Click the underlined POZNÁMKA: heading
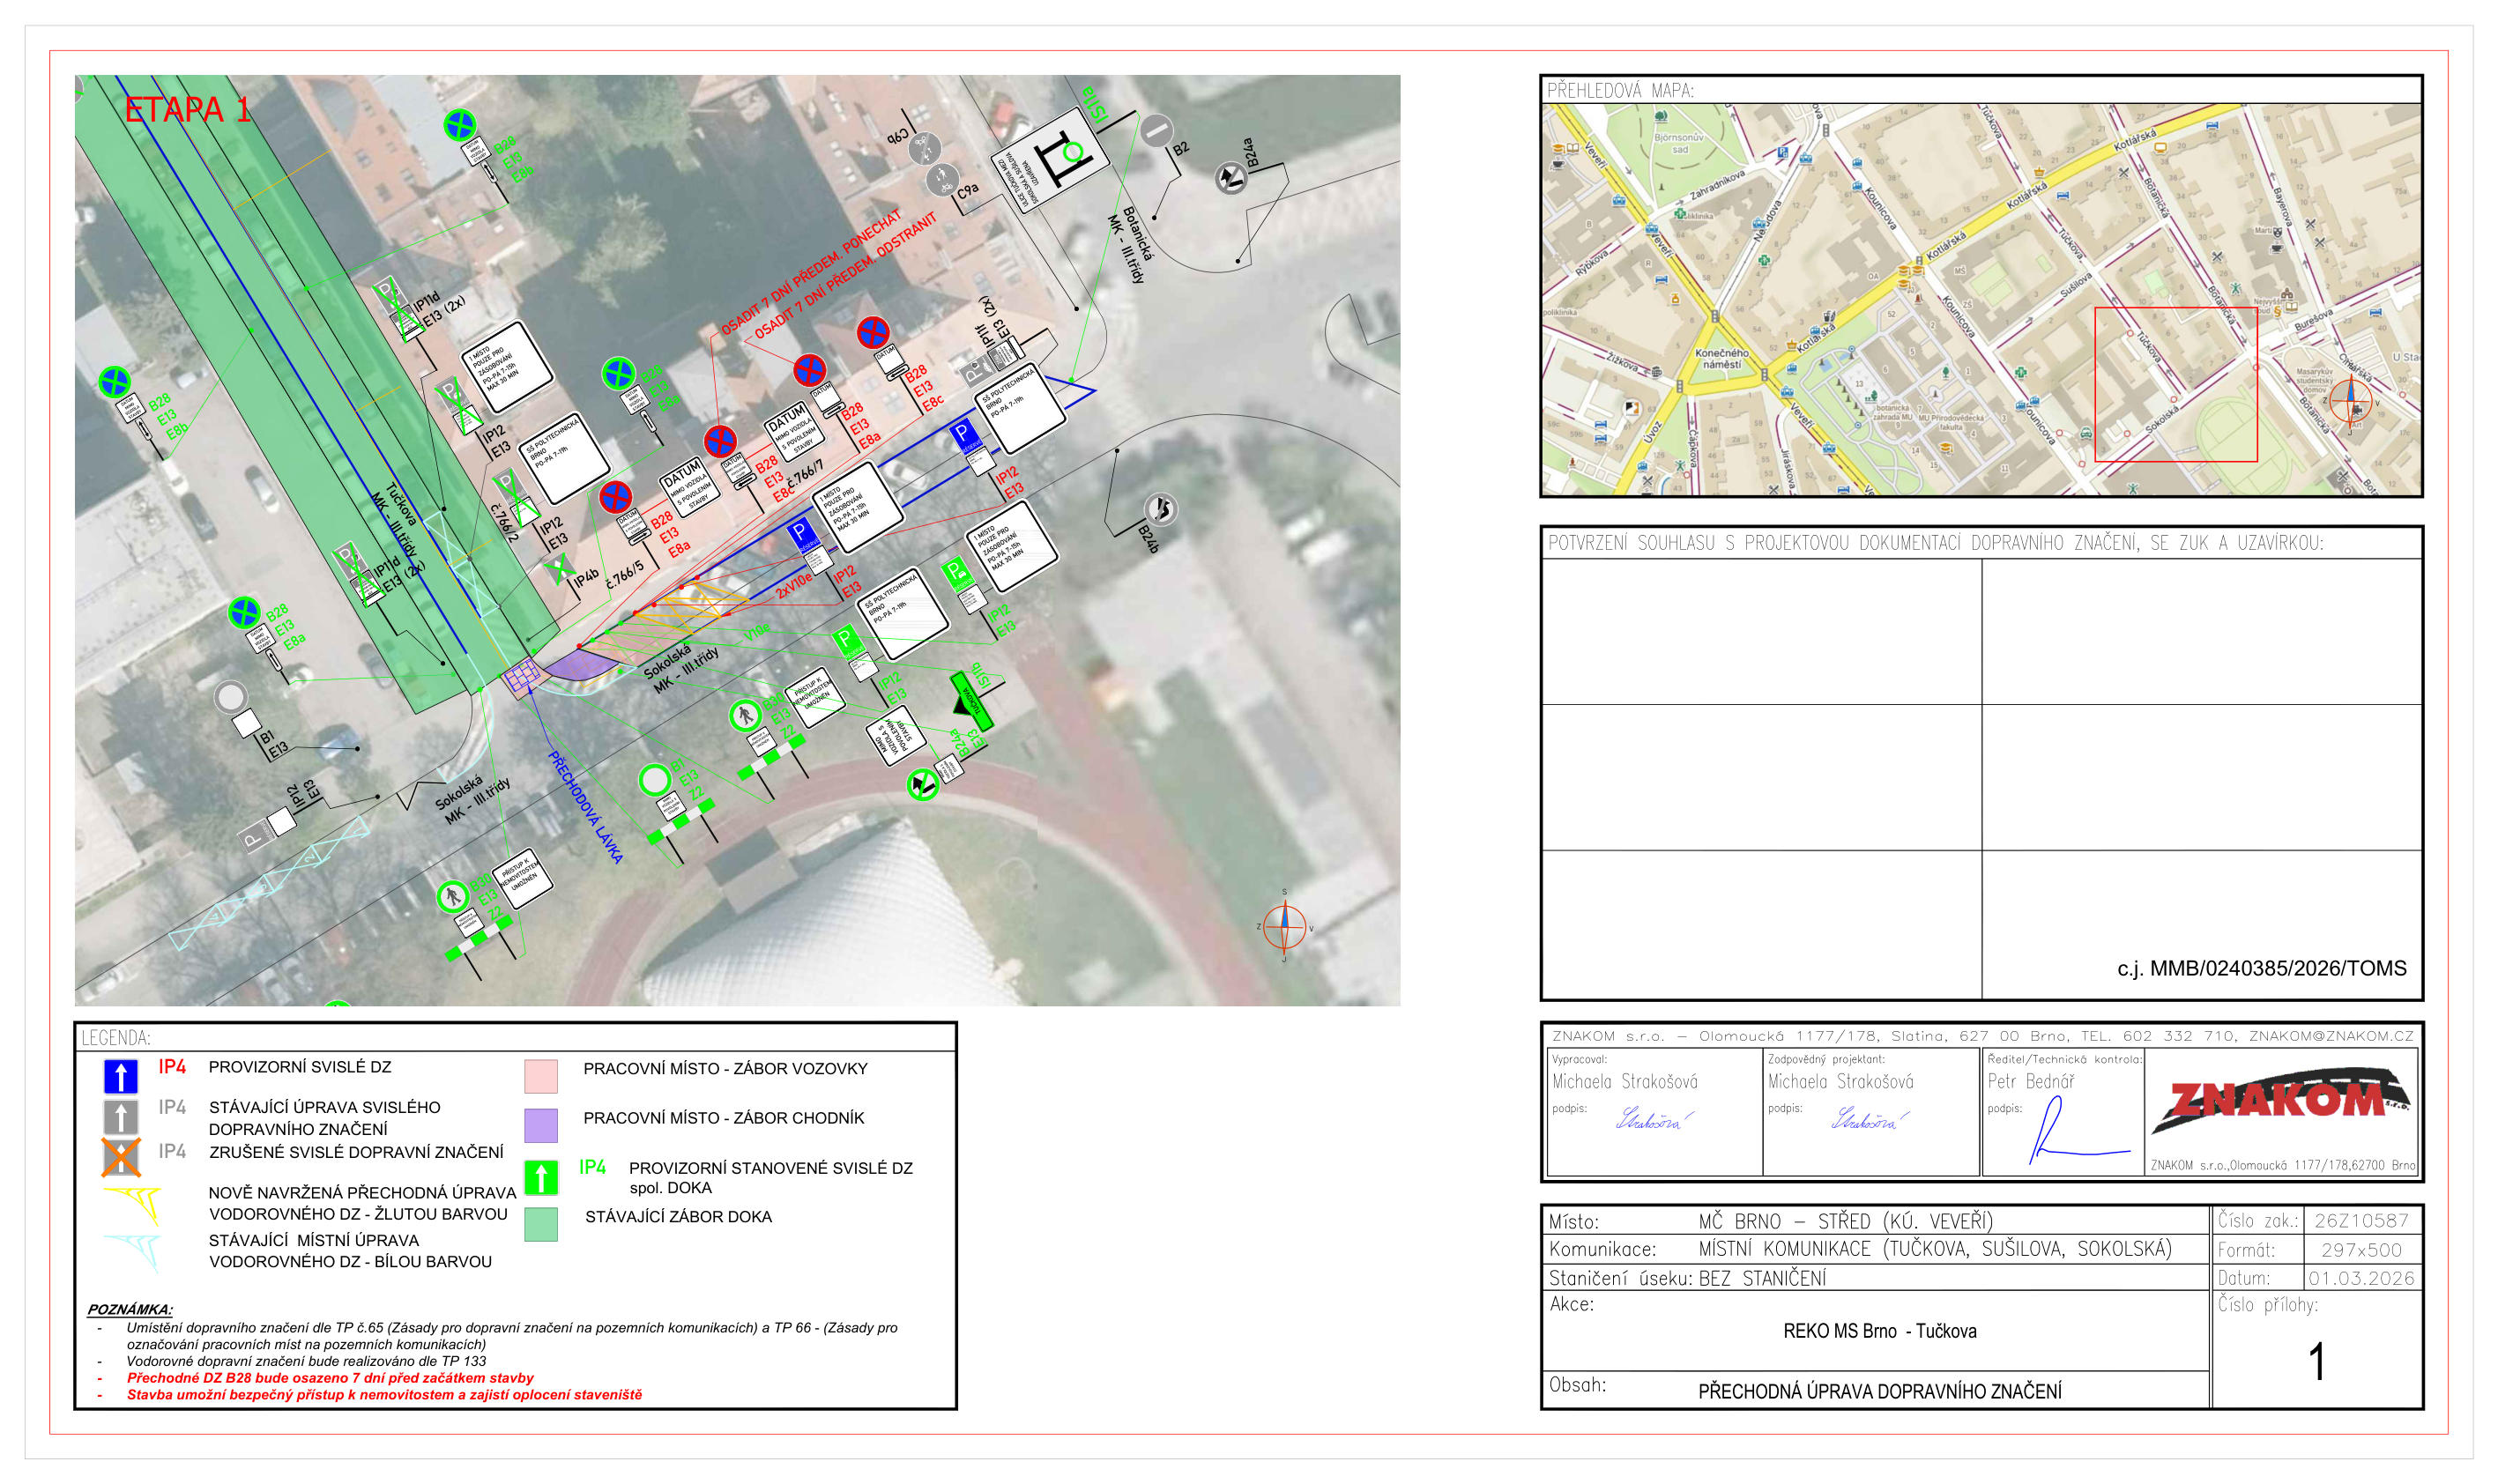This screenshot has height=1484, width=2498. 130,1309
